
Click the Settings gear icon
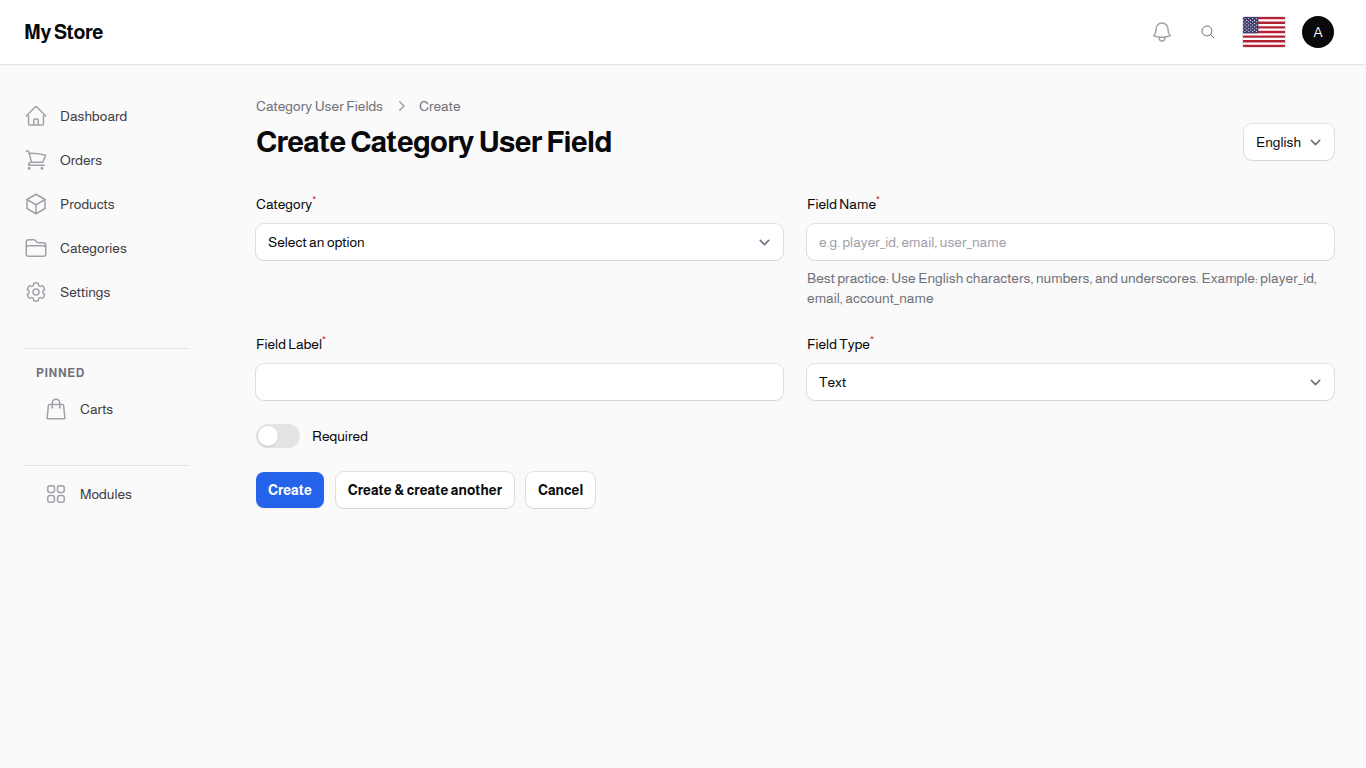click(36, 292)
